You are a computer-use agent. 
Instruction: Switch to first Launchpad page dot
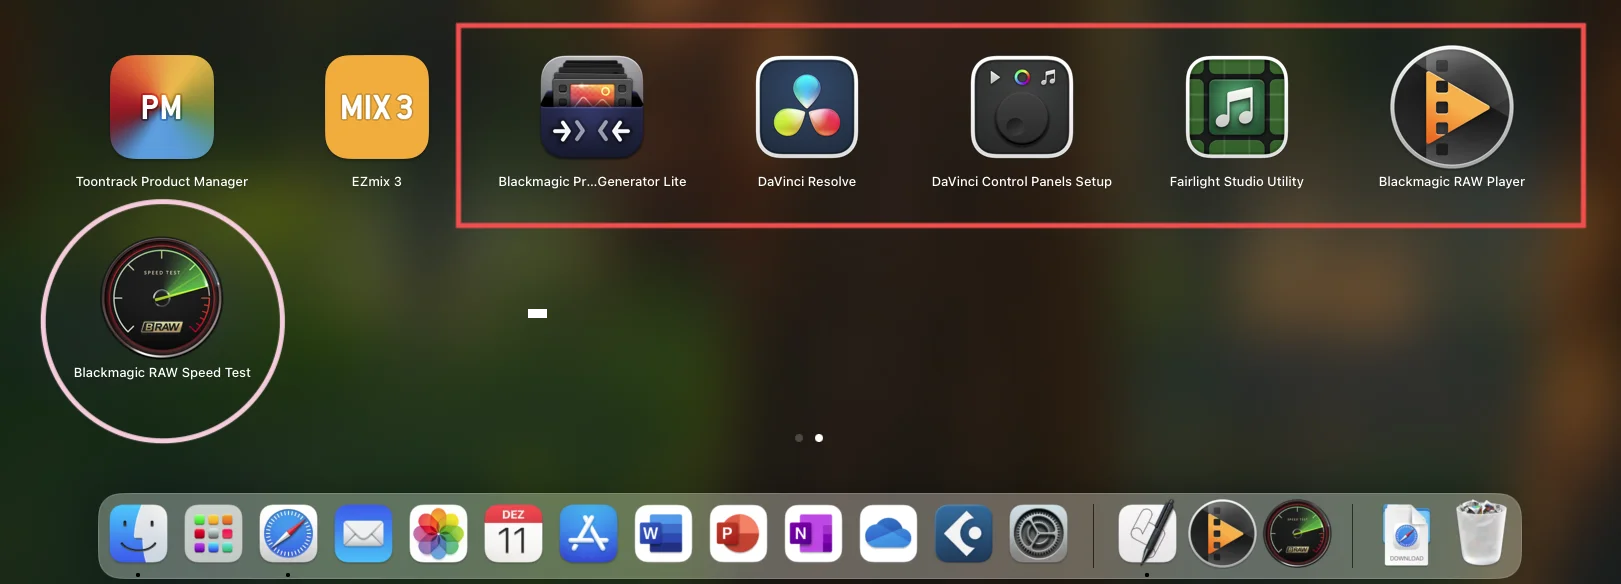(x=799, y=438)
